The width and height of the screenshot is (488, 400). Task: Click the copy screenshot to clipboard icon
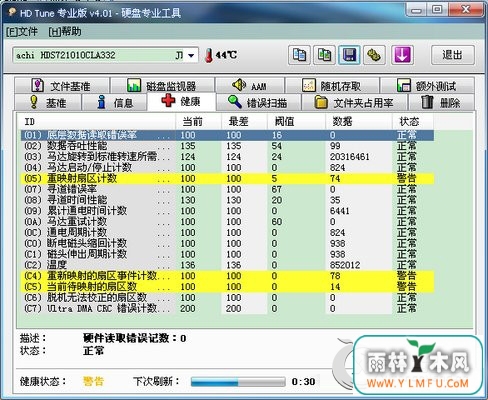[324, 55]
